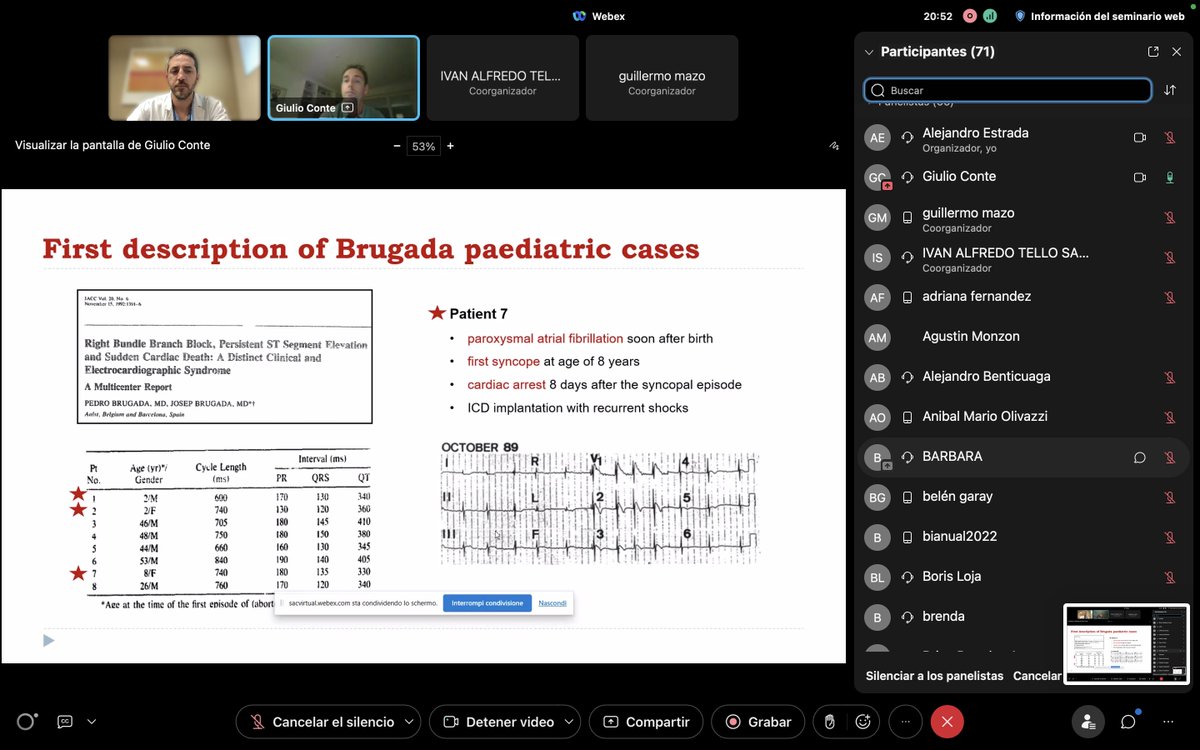Image resolution: width=1200 pixels, height=750 pixels.
Task: Select participant Agustin Monzon
Action: (x=1024, y=337)
